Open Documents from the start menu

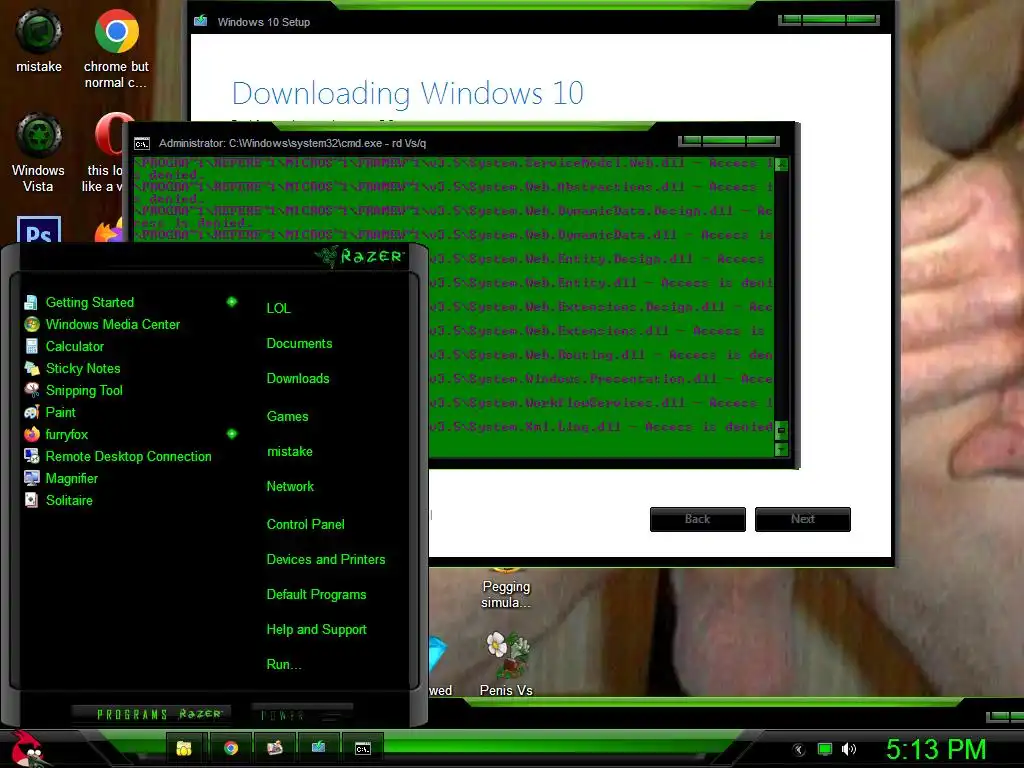point(299,344)
